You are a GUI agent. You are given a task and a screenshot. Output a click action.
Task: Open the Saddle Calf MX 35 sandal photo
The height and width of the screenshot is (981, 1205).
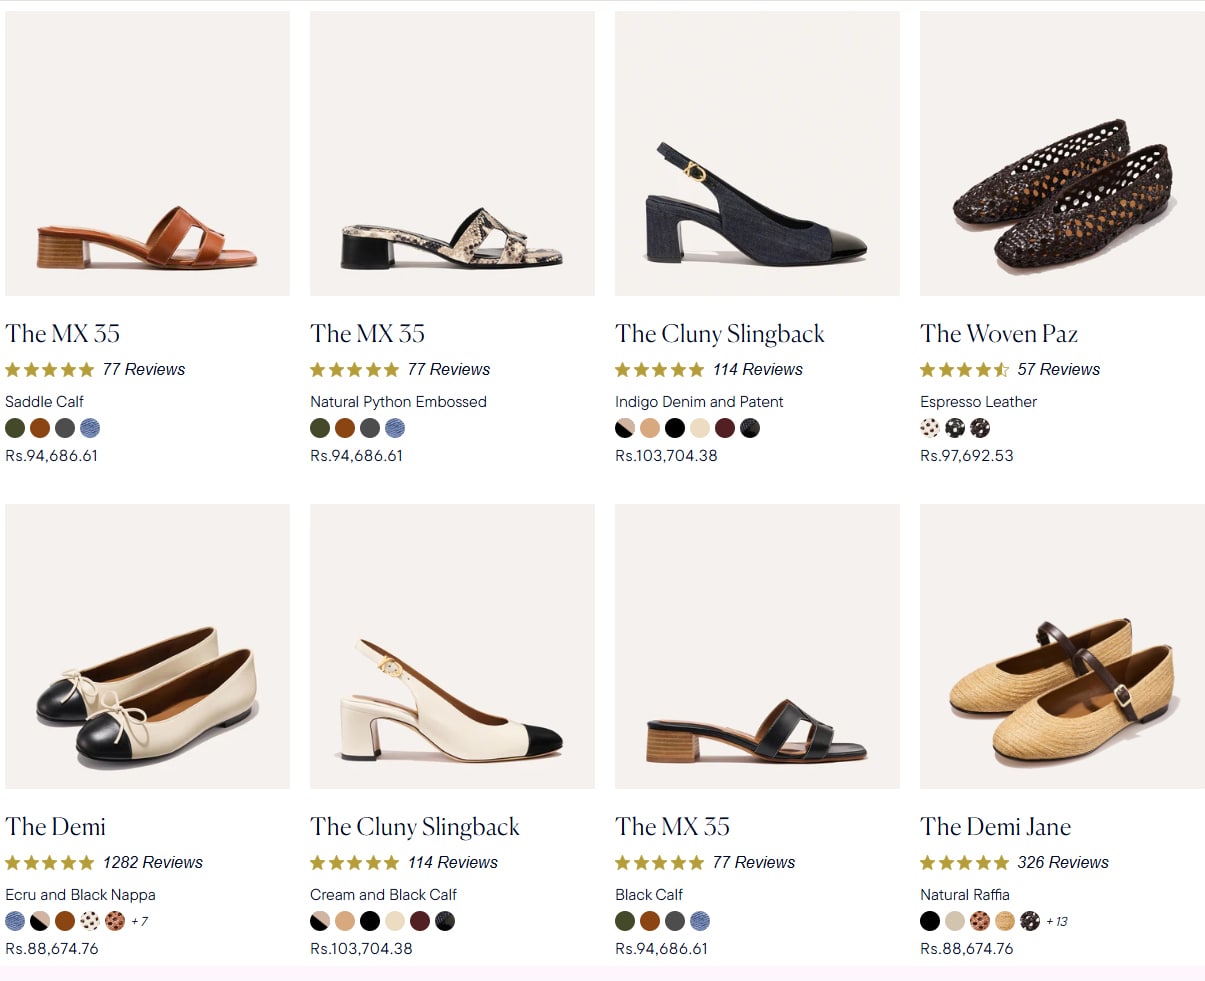tap(147, 153)
